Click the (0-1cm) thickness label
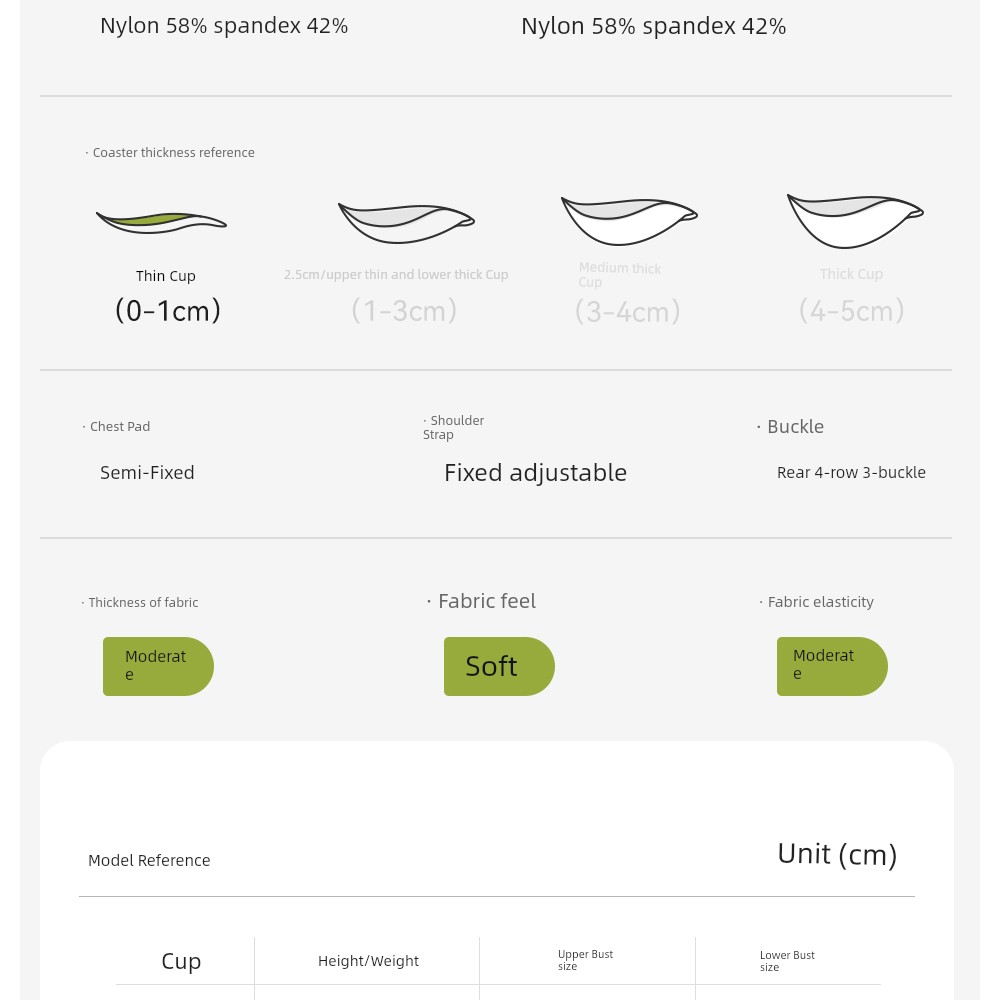 [168, 311]
